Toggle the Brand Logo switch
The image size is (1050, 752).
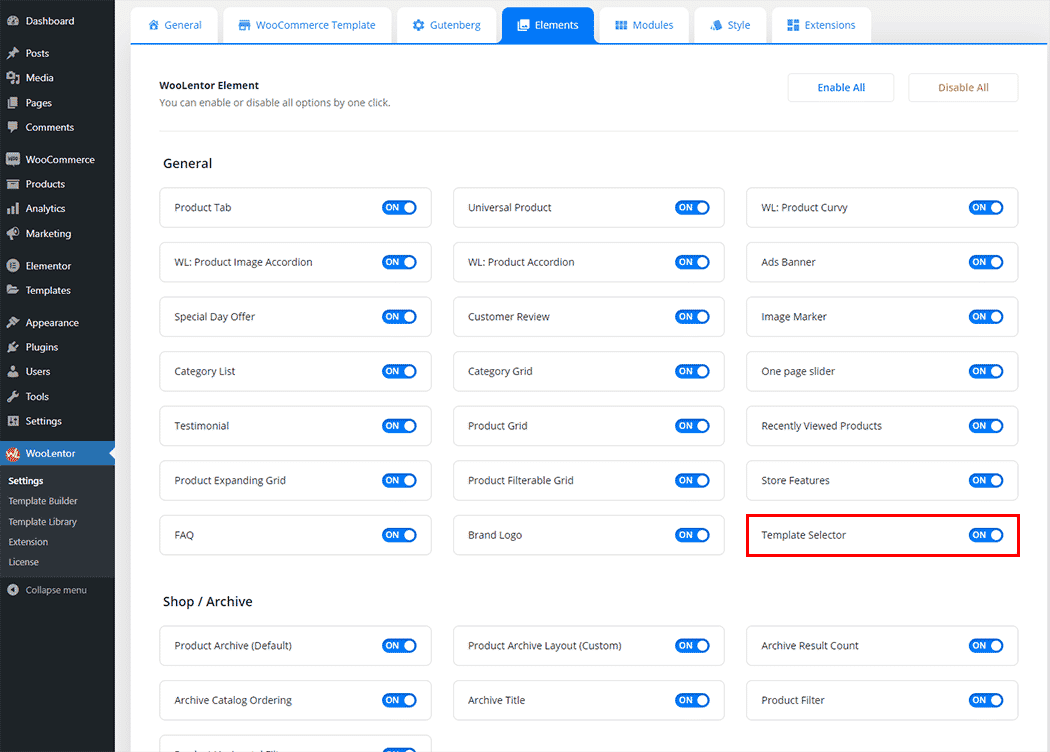pyautogui.click(x=692, y=535)
